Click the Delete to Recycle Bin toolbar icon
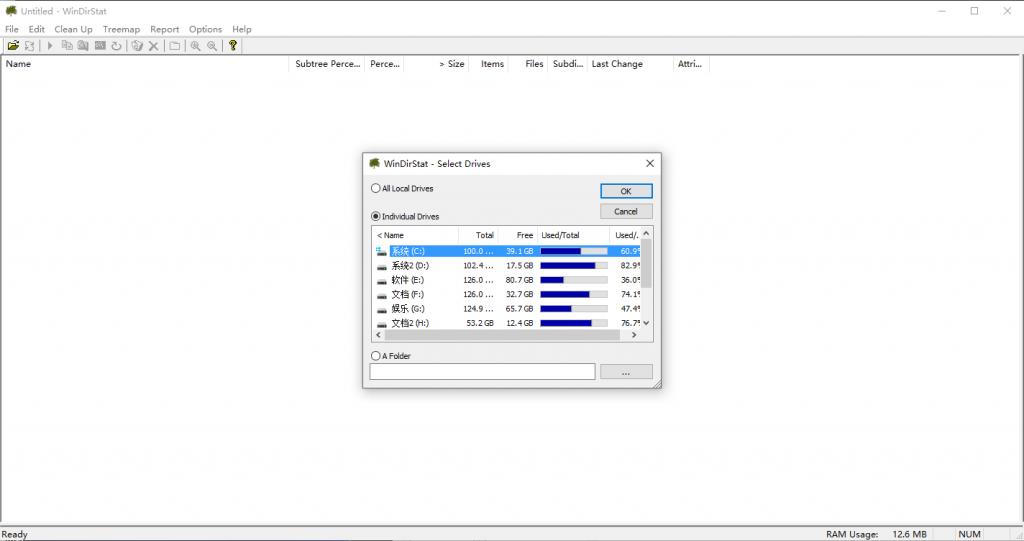1024x541 pixels. point(137,46)
